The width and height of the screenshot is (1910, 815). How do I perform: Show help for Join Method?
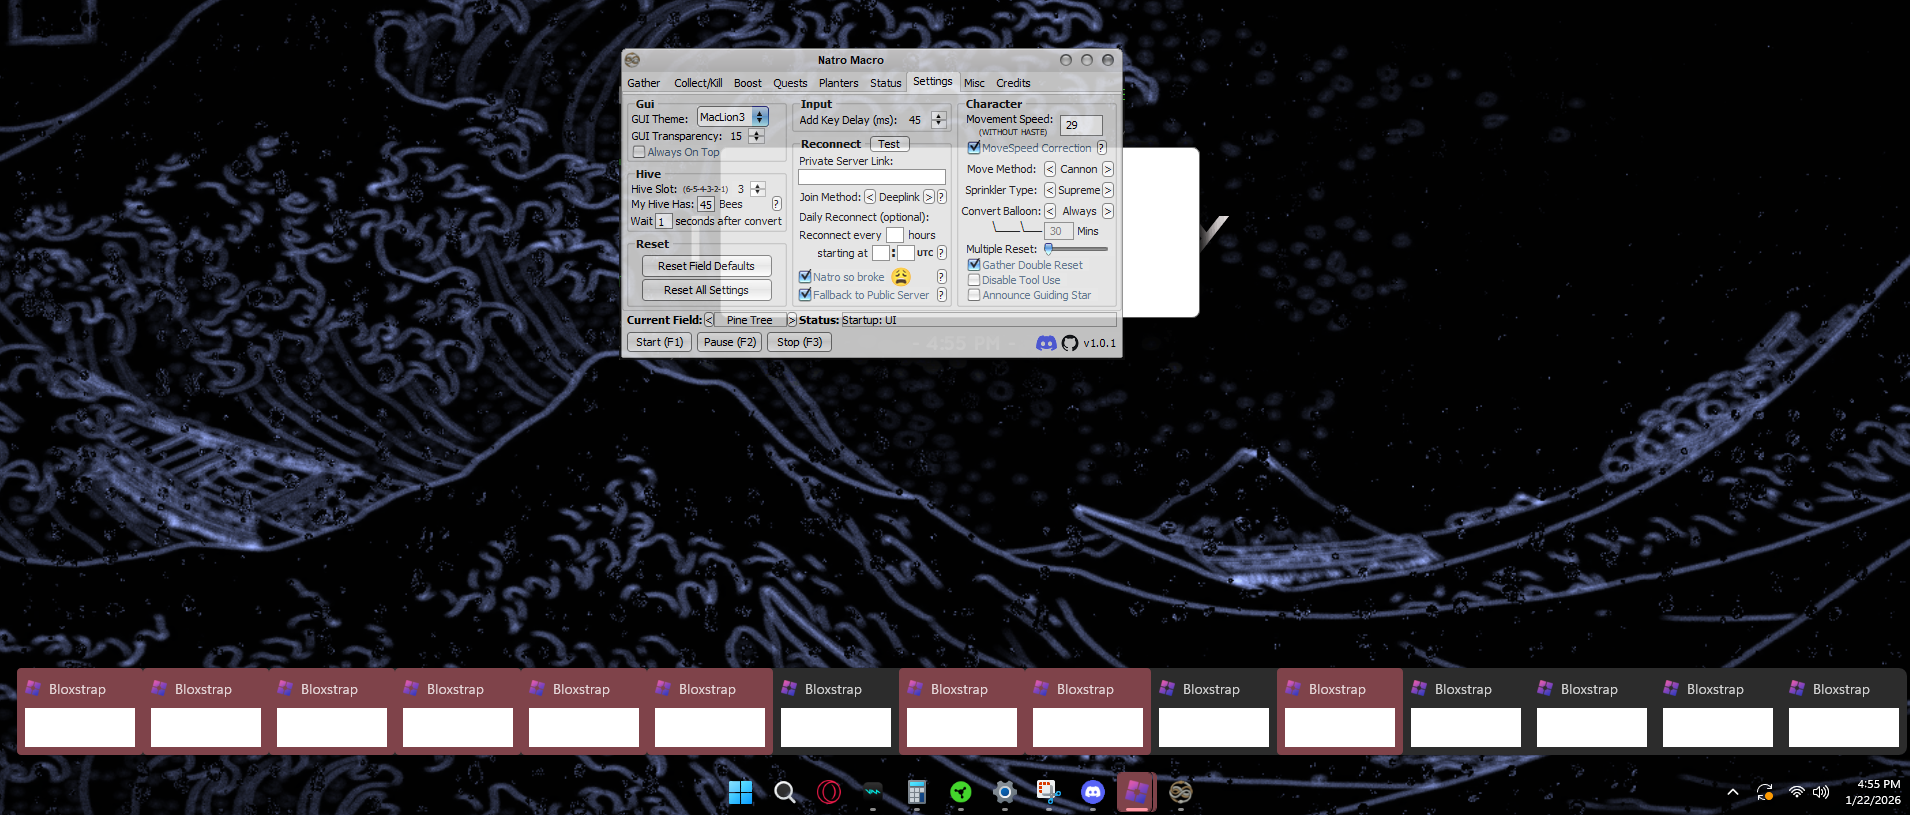(x=942, y=197)
